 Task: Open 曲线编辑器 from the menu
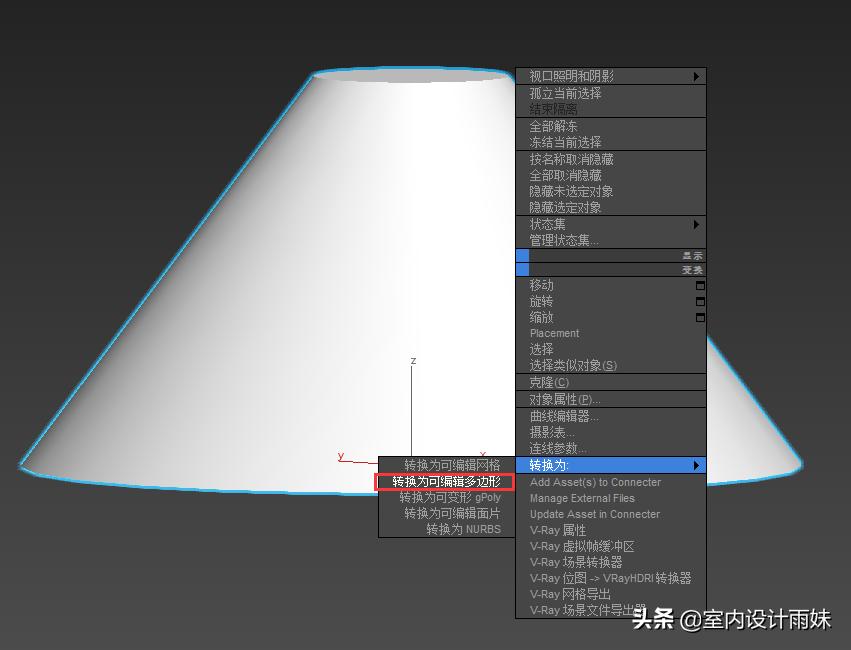pyautogui.click(x=565, y=416)
